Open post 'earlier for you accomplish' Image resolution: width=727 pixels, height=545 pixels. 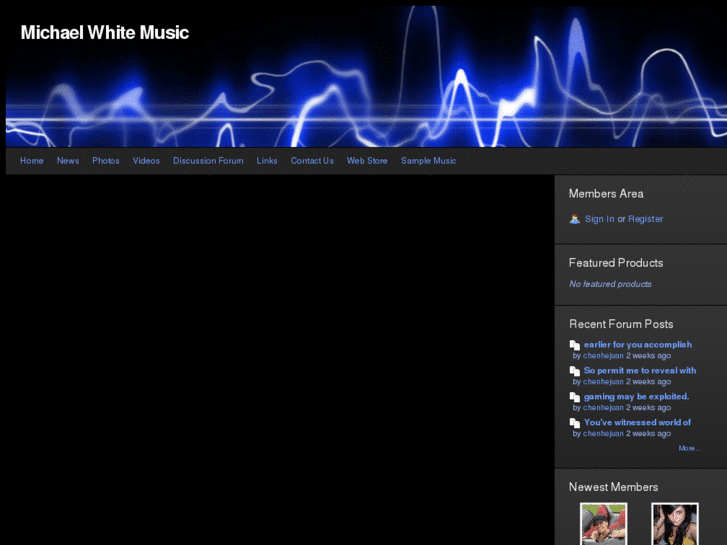(x=638, y=345)
